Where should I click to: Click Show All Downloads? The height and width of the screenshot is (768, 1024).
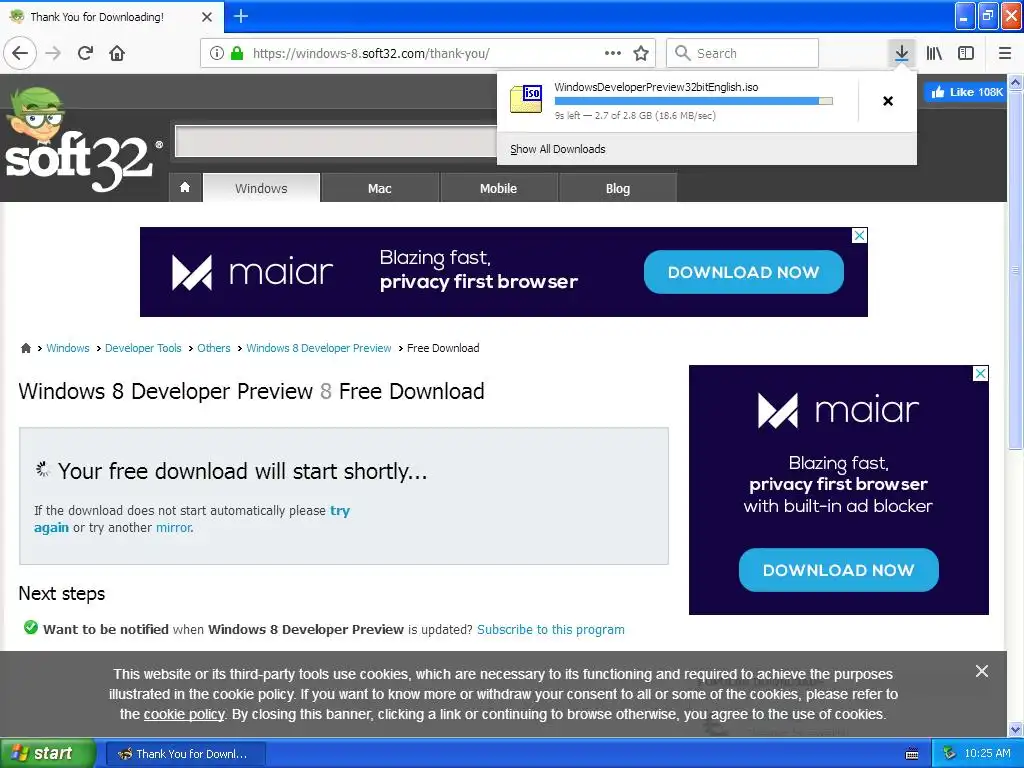click(x=558, y=149)
